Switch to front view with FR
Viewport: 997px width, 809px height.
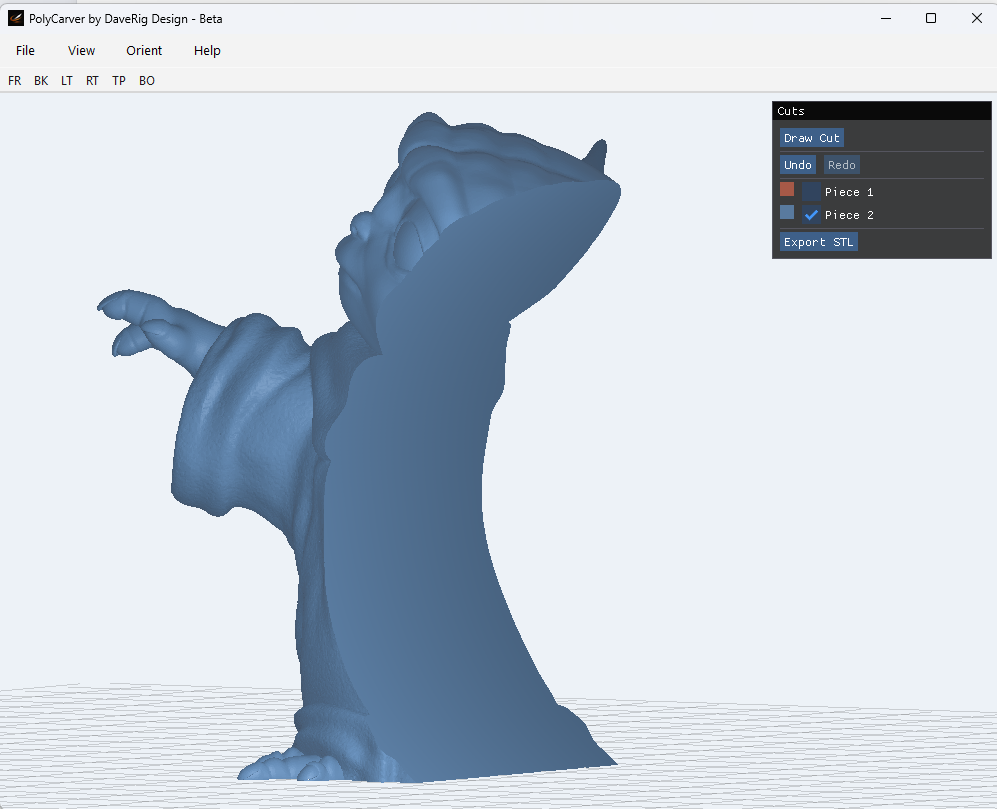pyautogui.click(x=15, y=81)
